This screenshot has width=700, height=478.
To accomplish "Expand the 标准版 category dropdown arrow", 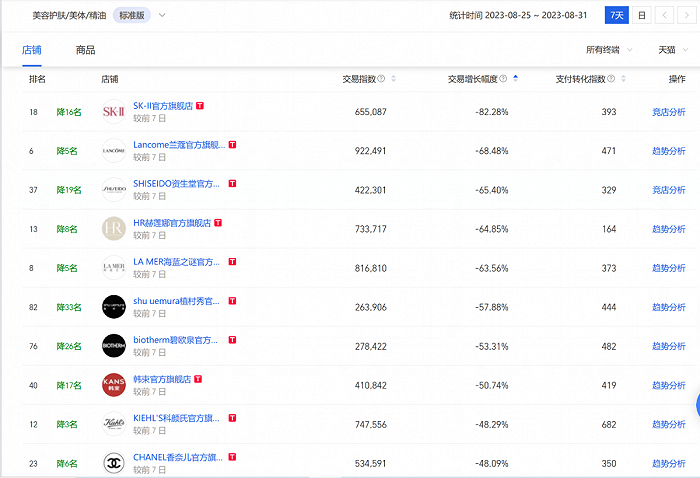I will (x=162, y=15).
